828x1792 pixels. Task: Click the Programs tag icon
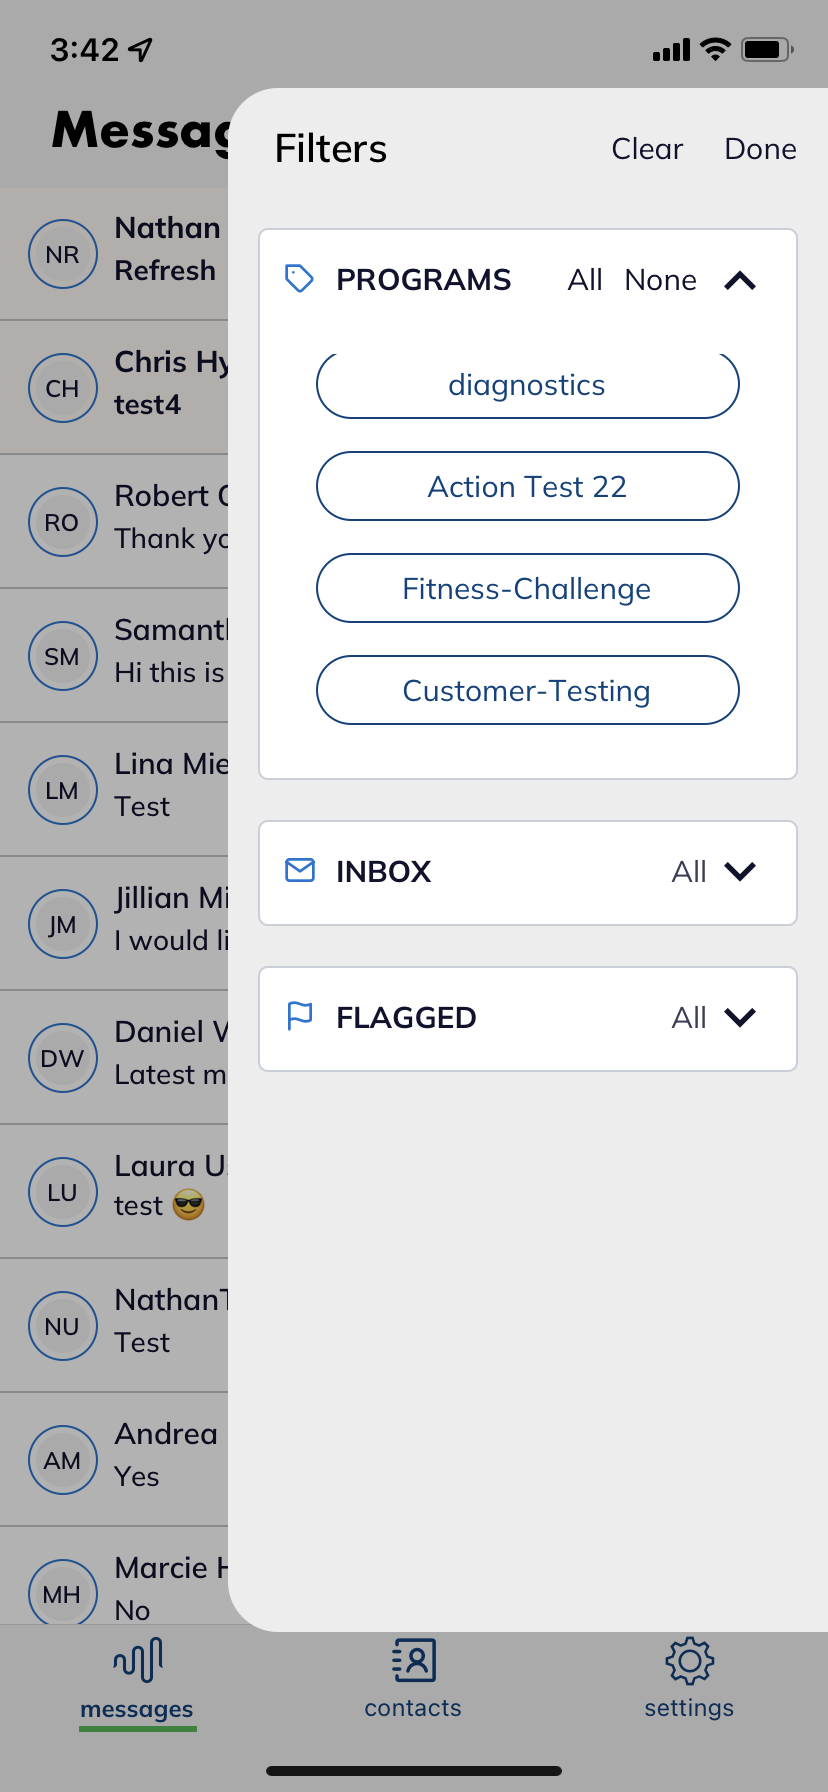[x=299, y=278]
